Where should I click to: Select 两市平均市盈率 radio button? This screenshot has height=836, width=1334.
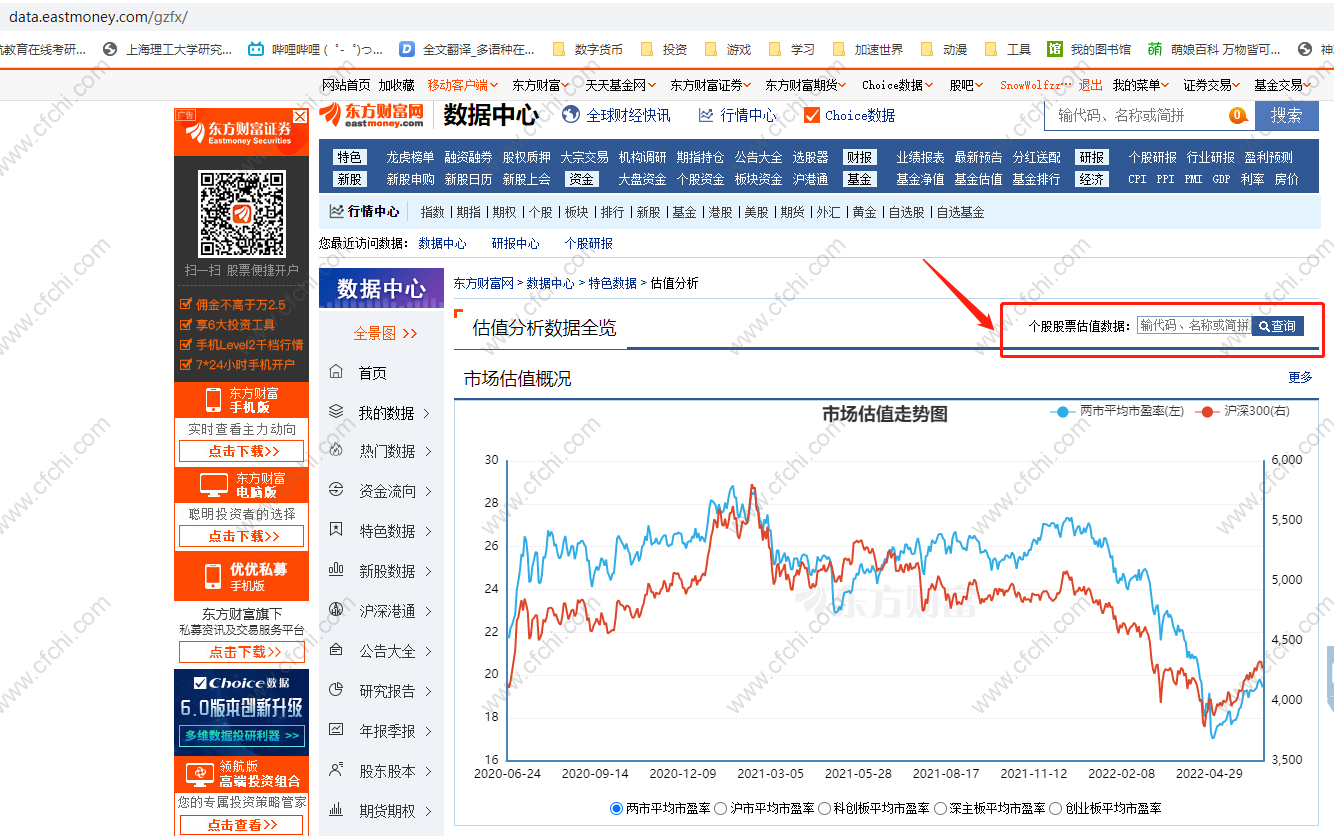pyautogui.click(x=616, y=808)
